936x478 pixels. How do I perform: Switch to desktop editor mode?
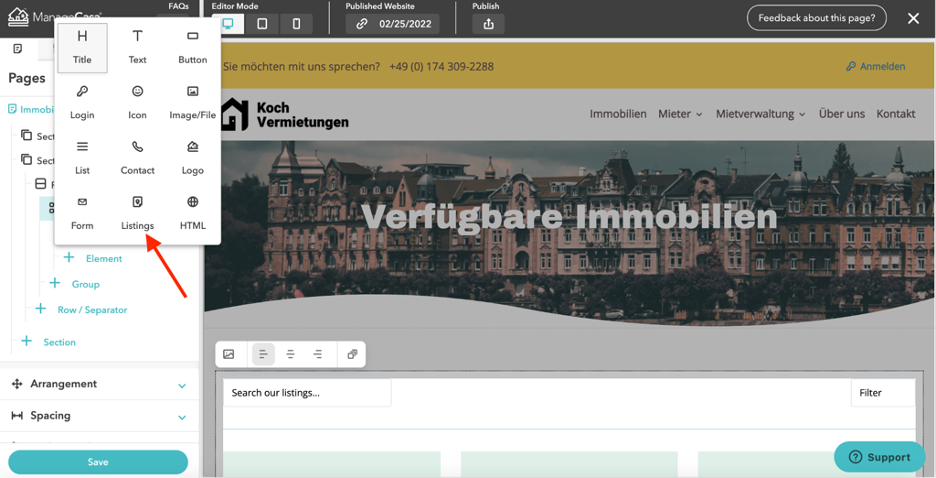click(228, 24)
